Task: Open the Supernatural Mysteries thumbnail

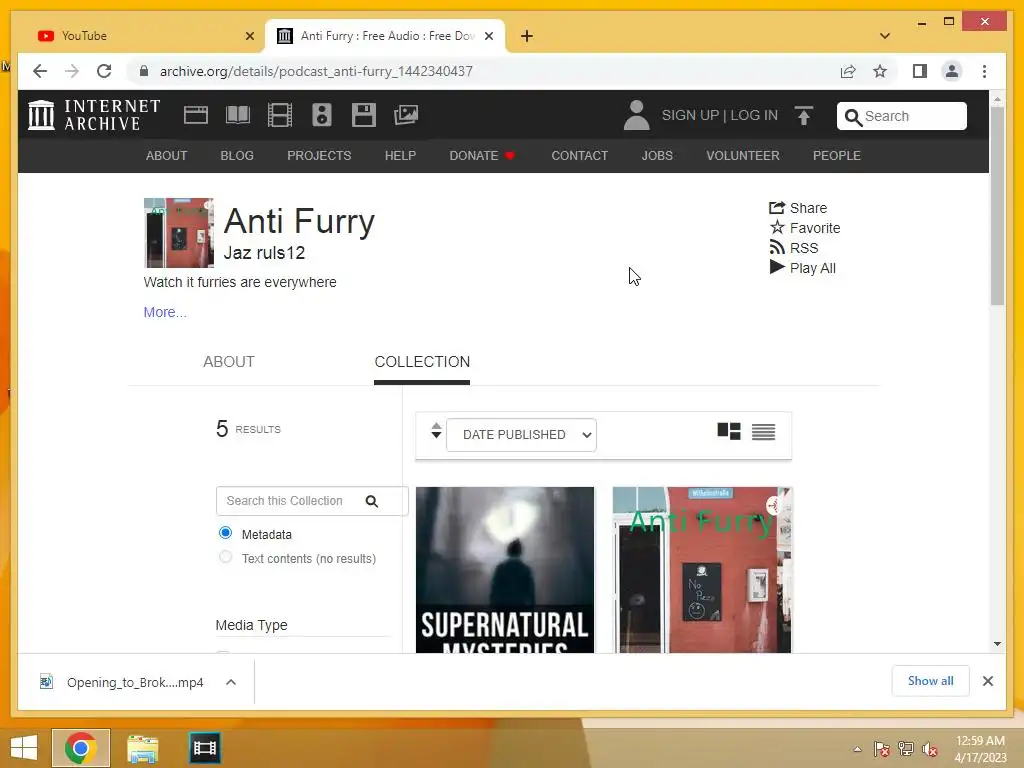Action: 505,569
